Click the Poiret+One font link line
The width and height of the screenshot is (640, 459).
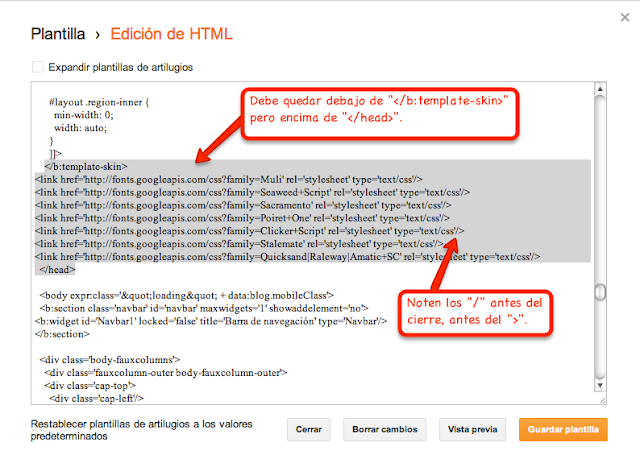[x=242, y=218]
